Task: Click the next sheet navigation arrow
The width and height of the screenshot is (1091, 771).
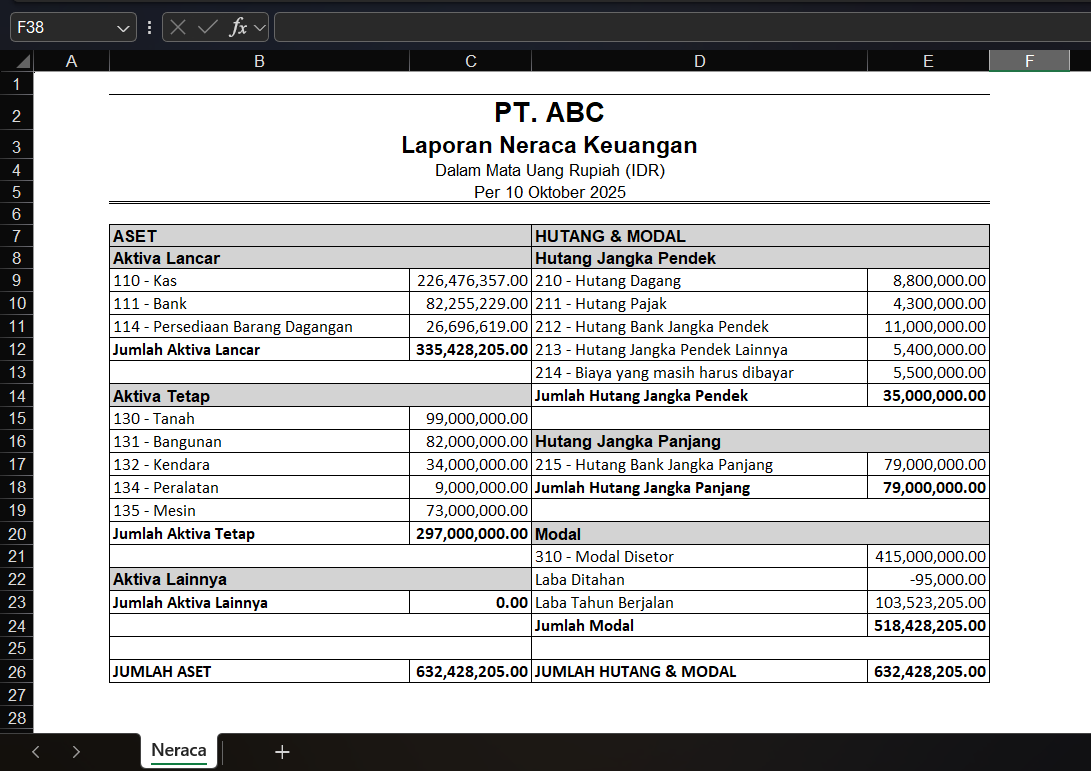Action: [x=76, y=751]
